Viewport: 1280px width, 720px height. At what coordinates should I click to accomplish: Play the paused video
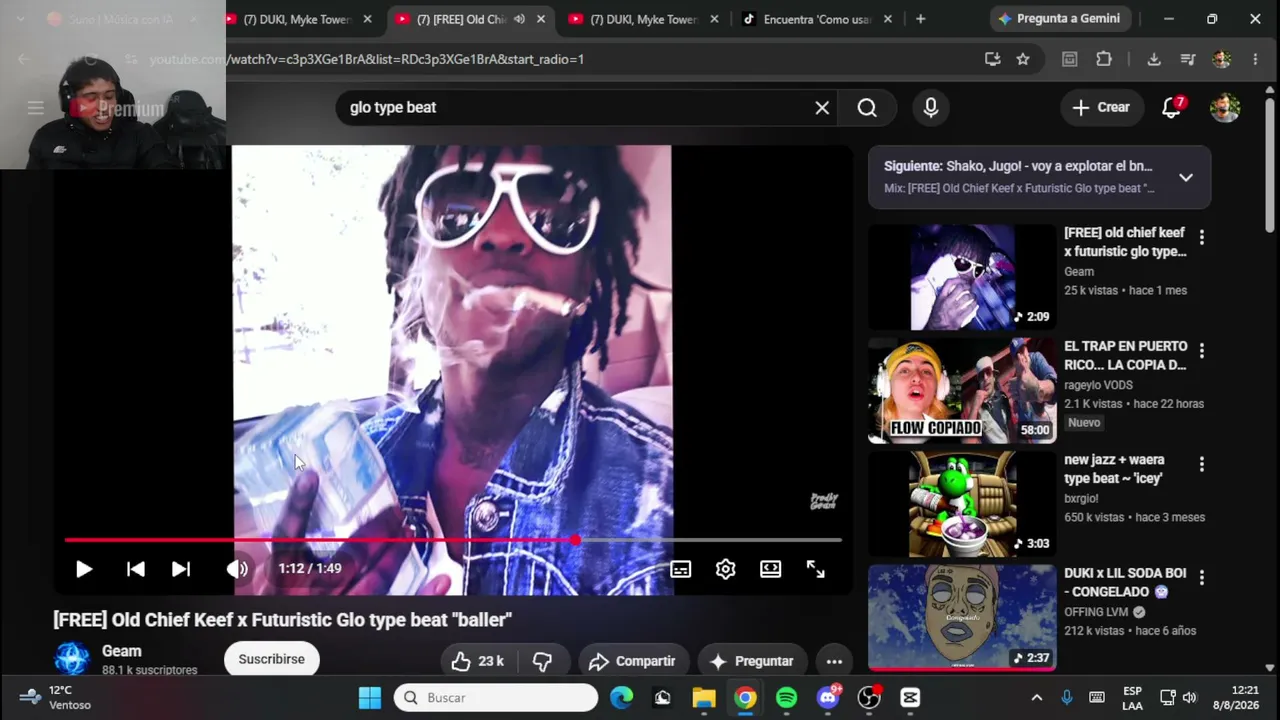(x=84, y=569)
